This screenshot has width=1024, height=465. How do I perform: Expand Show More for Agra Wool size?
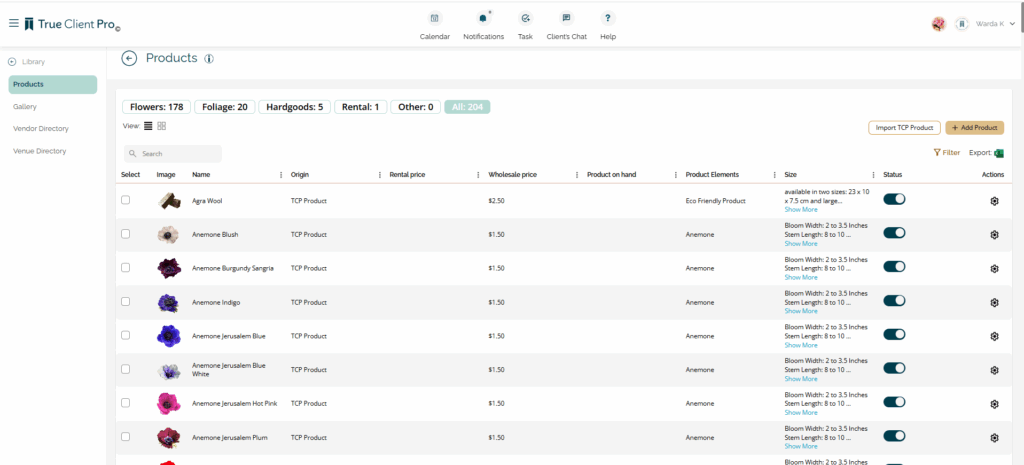pyautogui.click(x=800, y=210)
